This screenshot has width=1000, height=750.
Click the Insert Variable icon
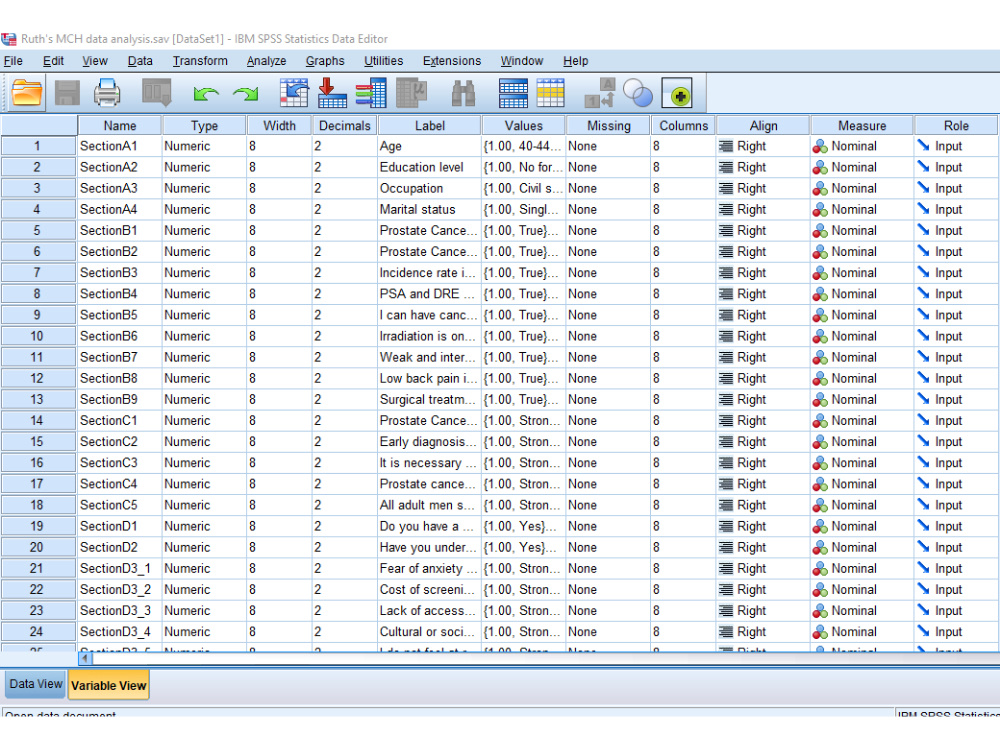click(x=550, y=93)
